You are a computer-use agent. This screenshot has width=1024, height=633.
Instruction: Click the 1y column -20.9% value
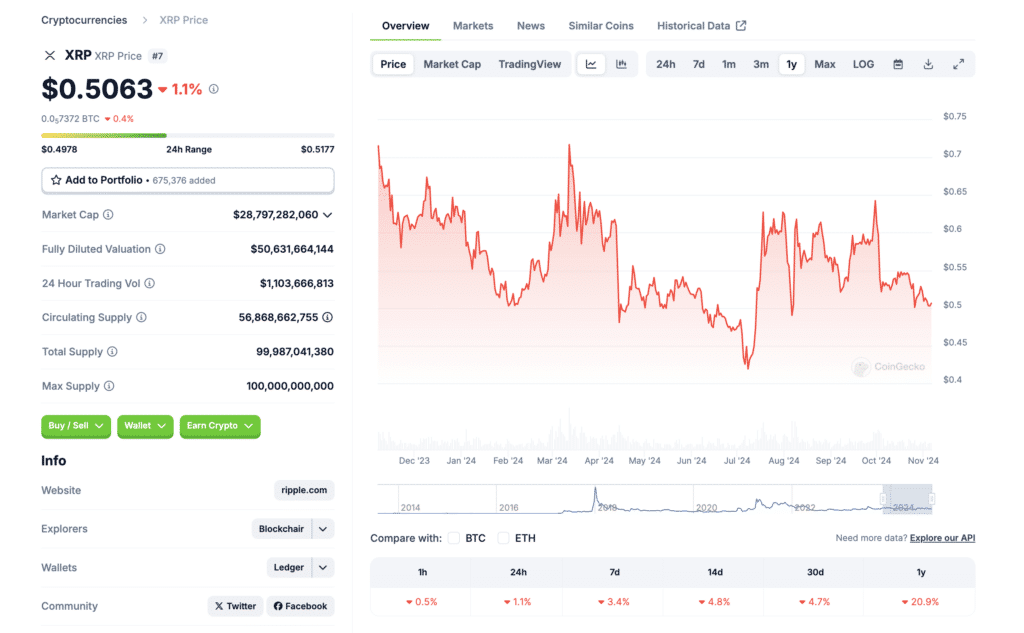click(920, 602)
